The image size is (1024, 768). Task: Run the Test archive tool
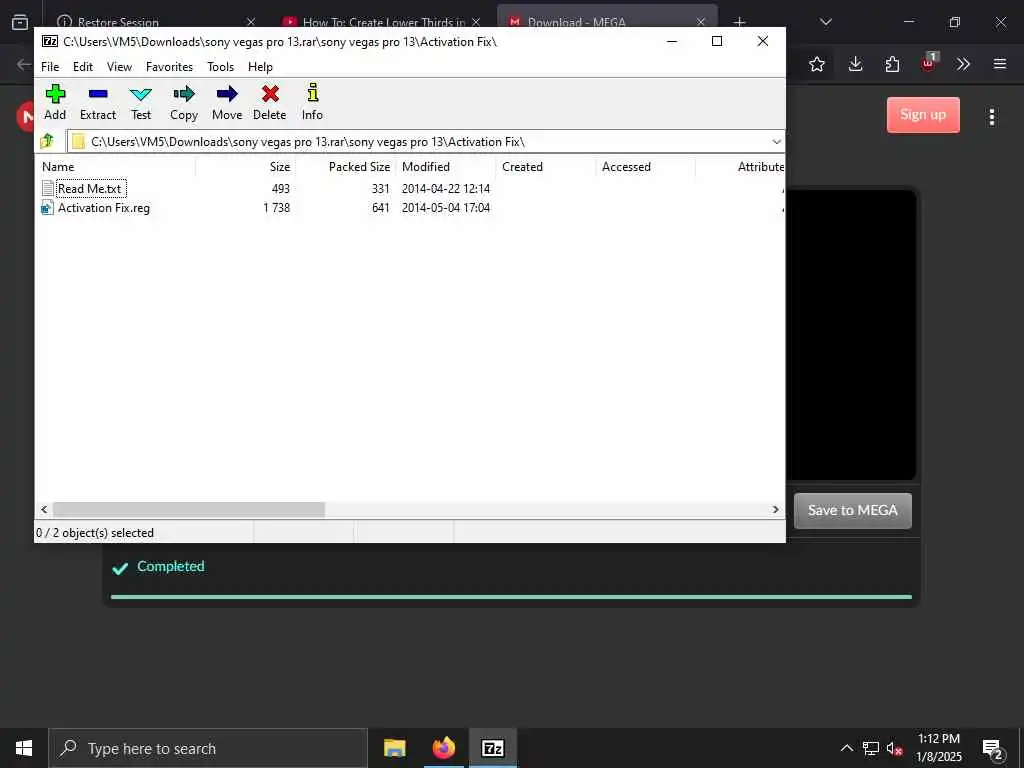tap(140, 95)
